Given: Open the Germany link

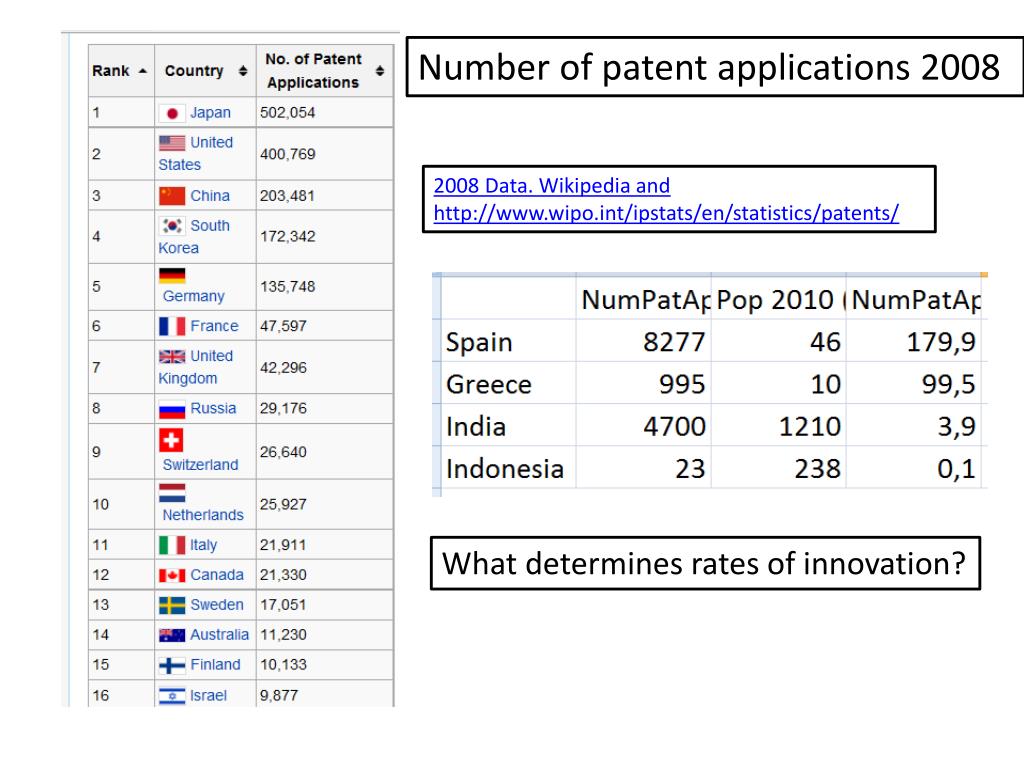Looking at the screenshot, I should [x=193, y=296].
